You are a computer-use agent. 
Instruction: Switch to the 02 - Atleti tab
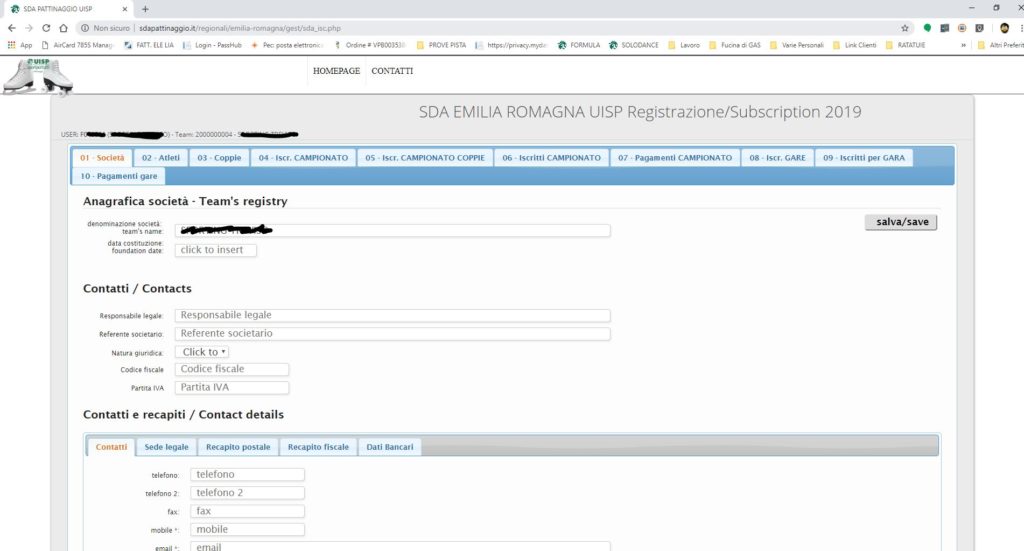[161, 158]
